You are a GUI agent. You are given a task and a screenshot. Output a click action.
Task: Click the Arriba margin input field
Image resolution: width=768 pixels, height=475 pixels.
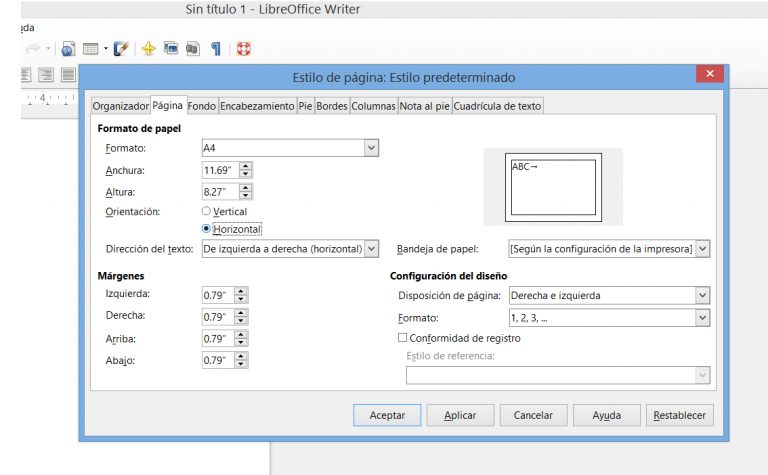[x=218, y=338]
